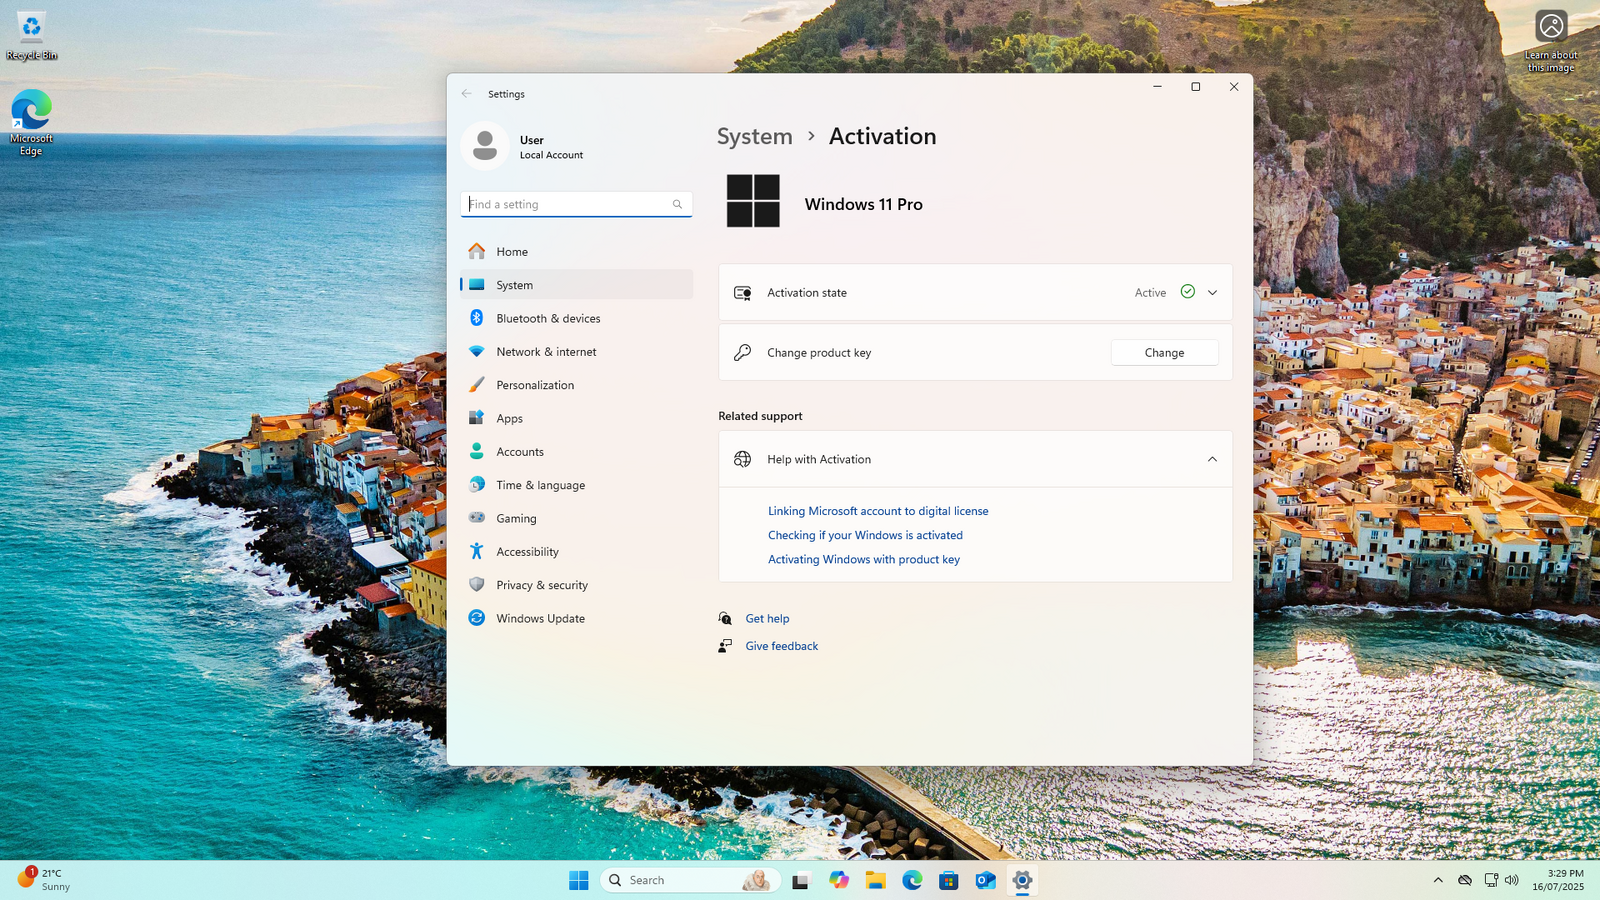Open Bluetooth & devices settings
The image size is (1600, 900).
point(548,318)
